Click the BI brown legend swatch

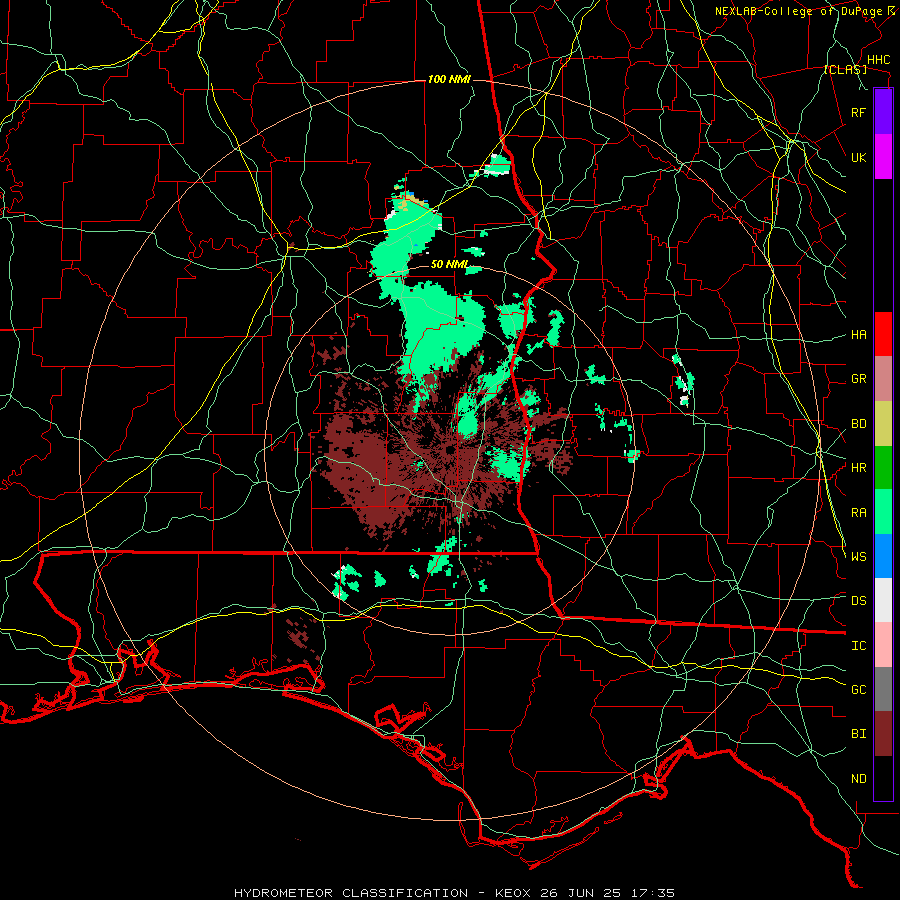[x=883, y=734]
